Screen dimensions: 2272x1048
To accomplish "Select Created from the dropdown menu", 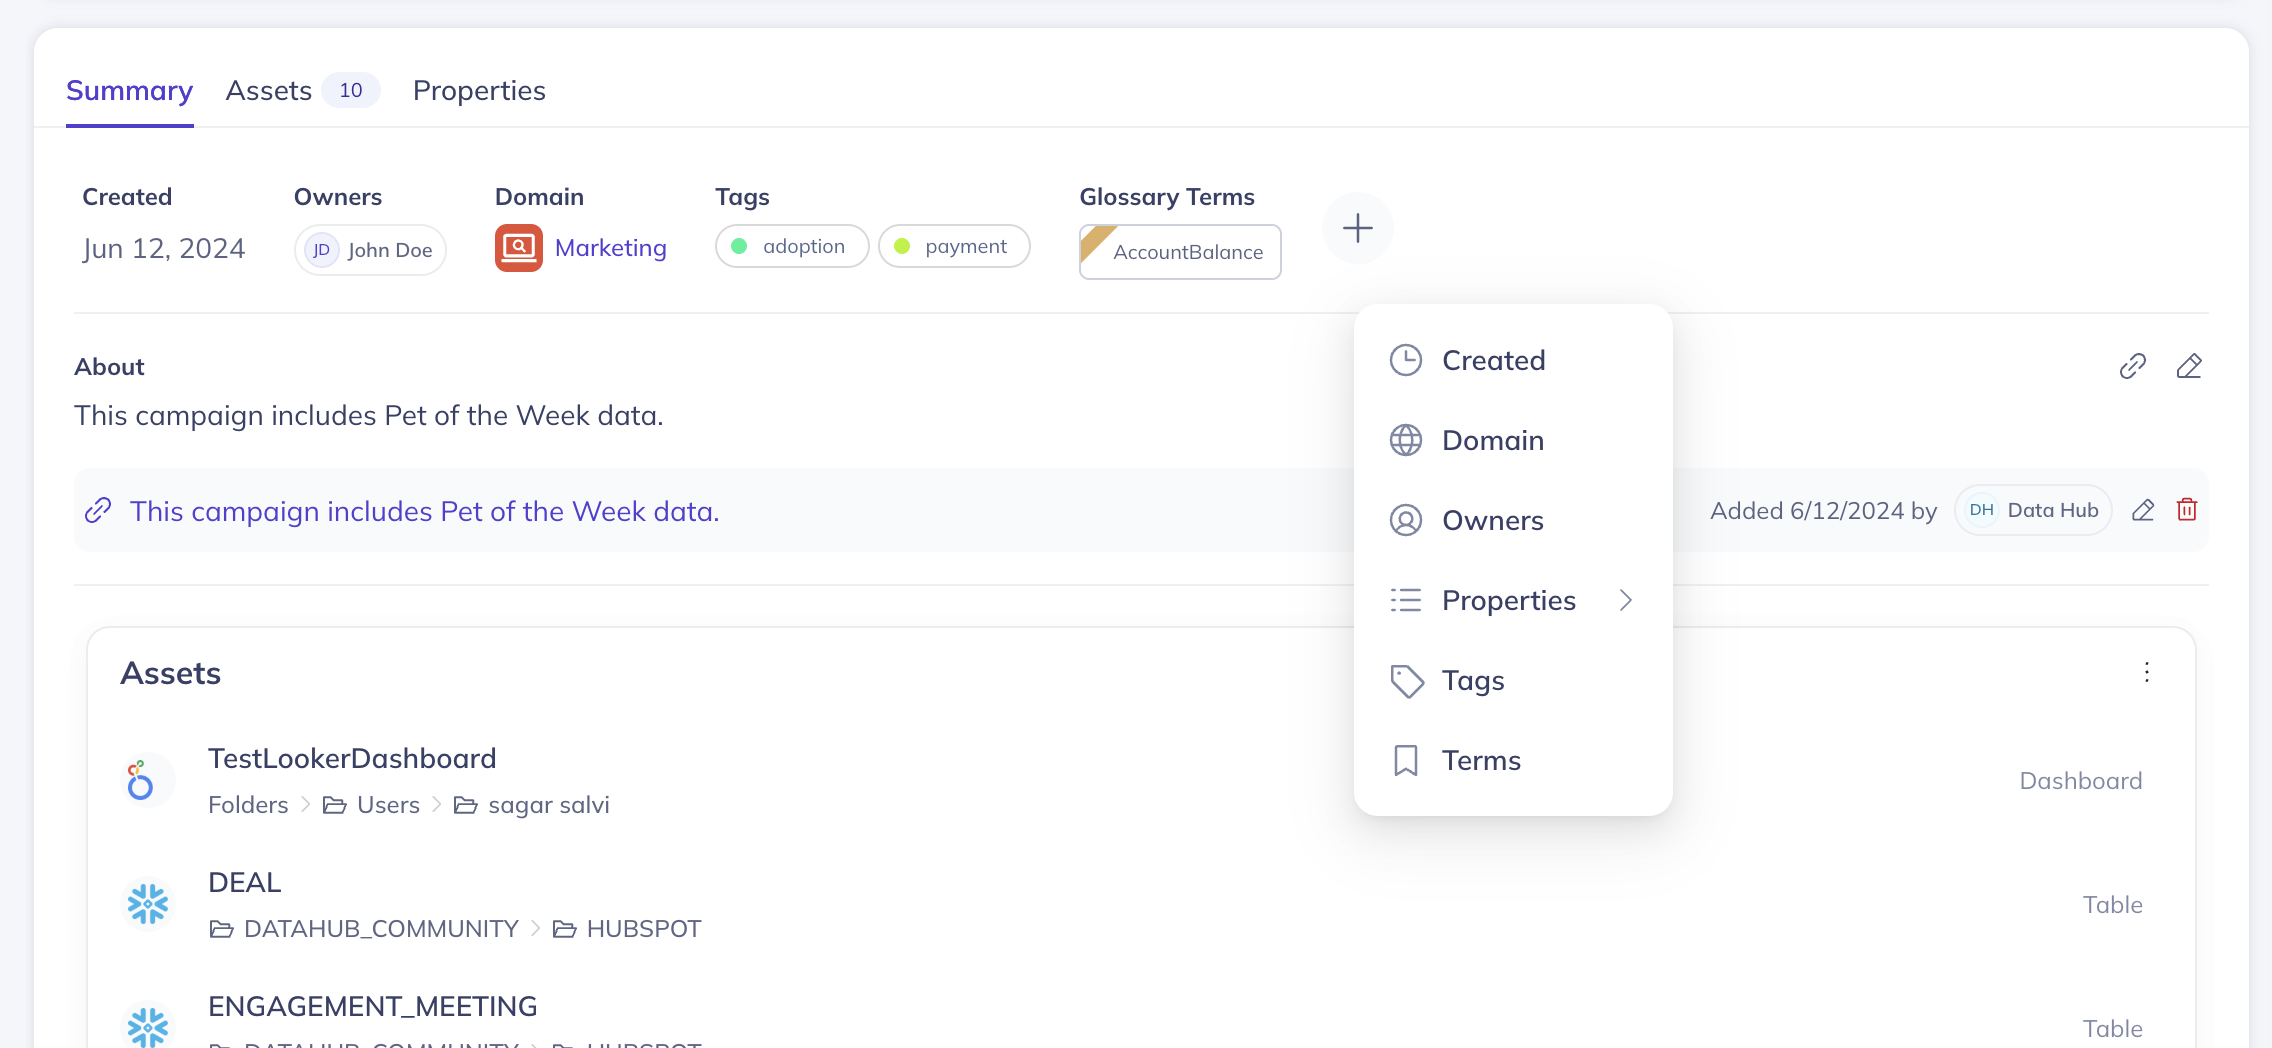I will point(1513,360).
